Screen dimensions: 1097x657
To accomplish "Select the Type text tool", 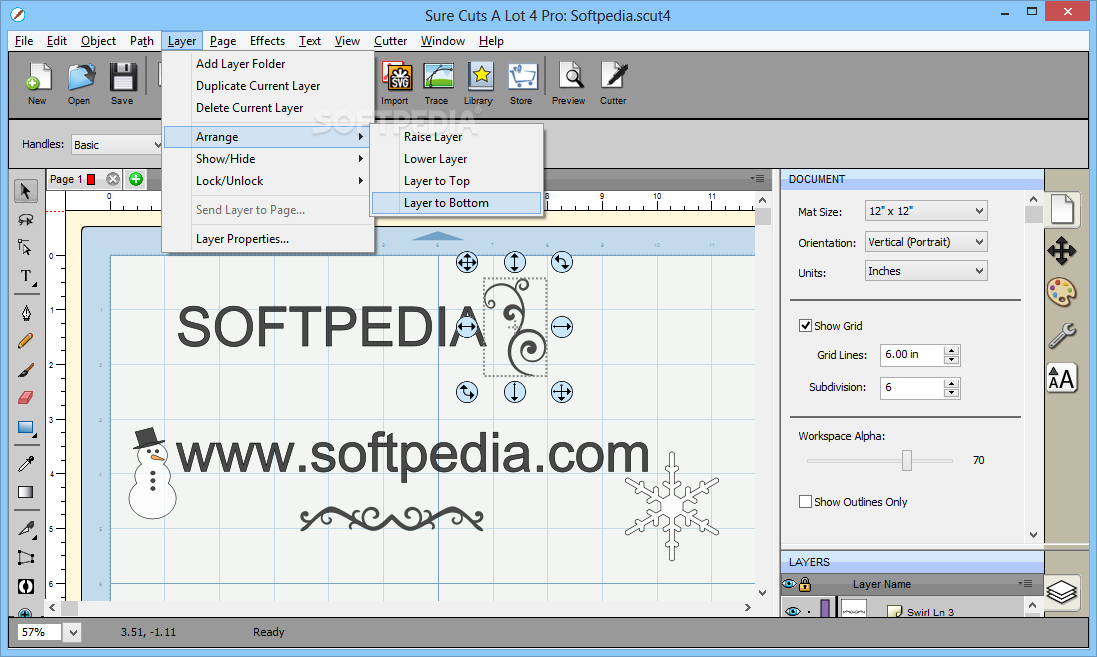I will point(26,276).
